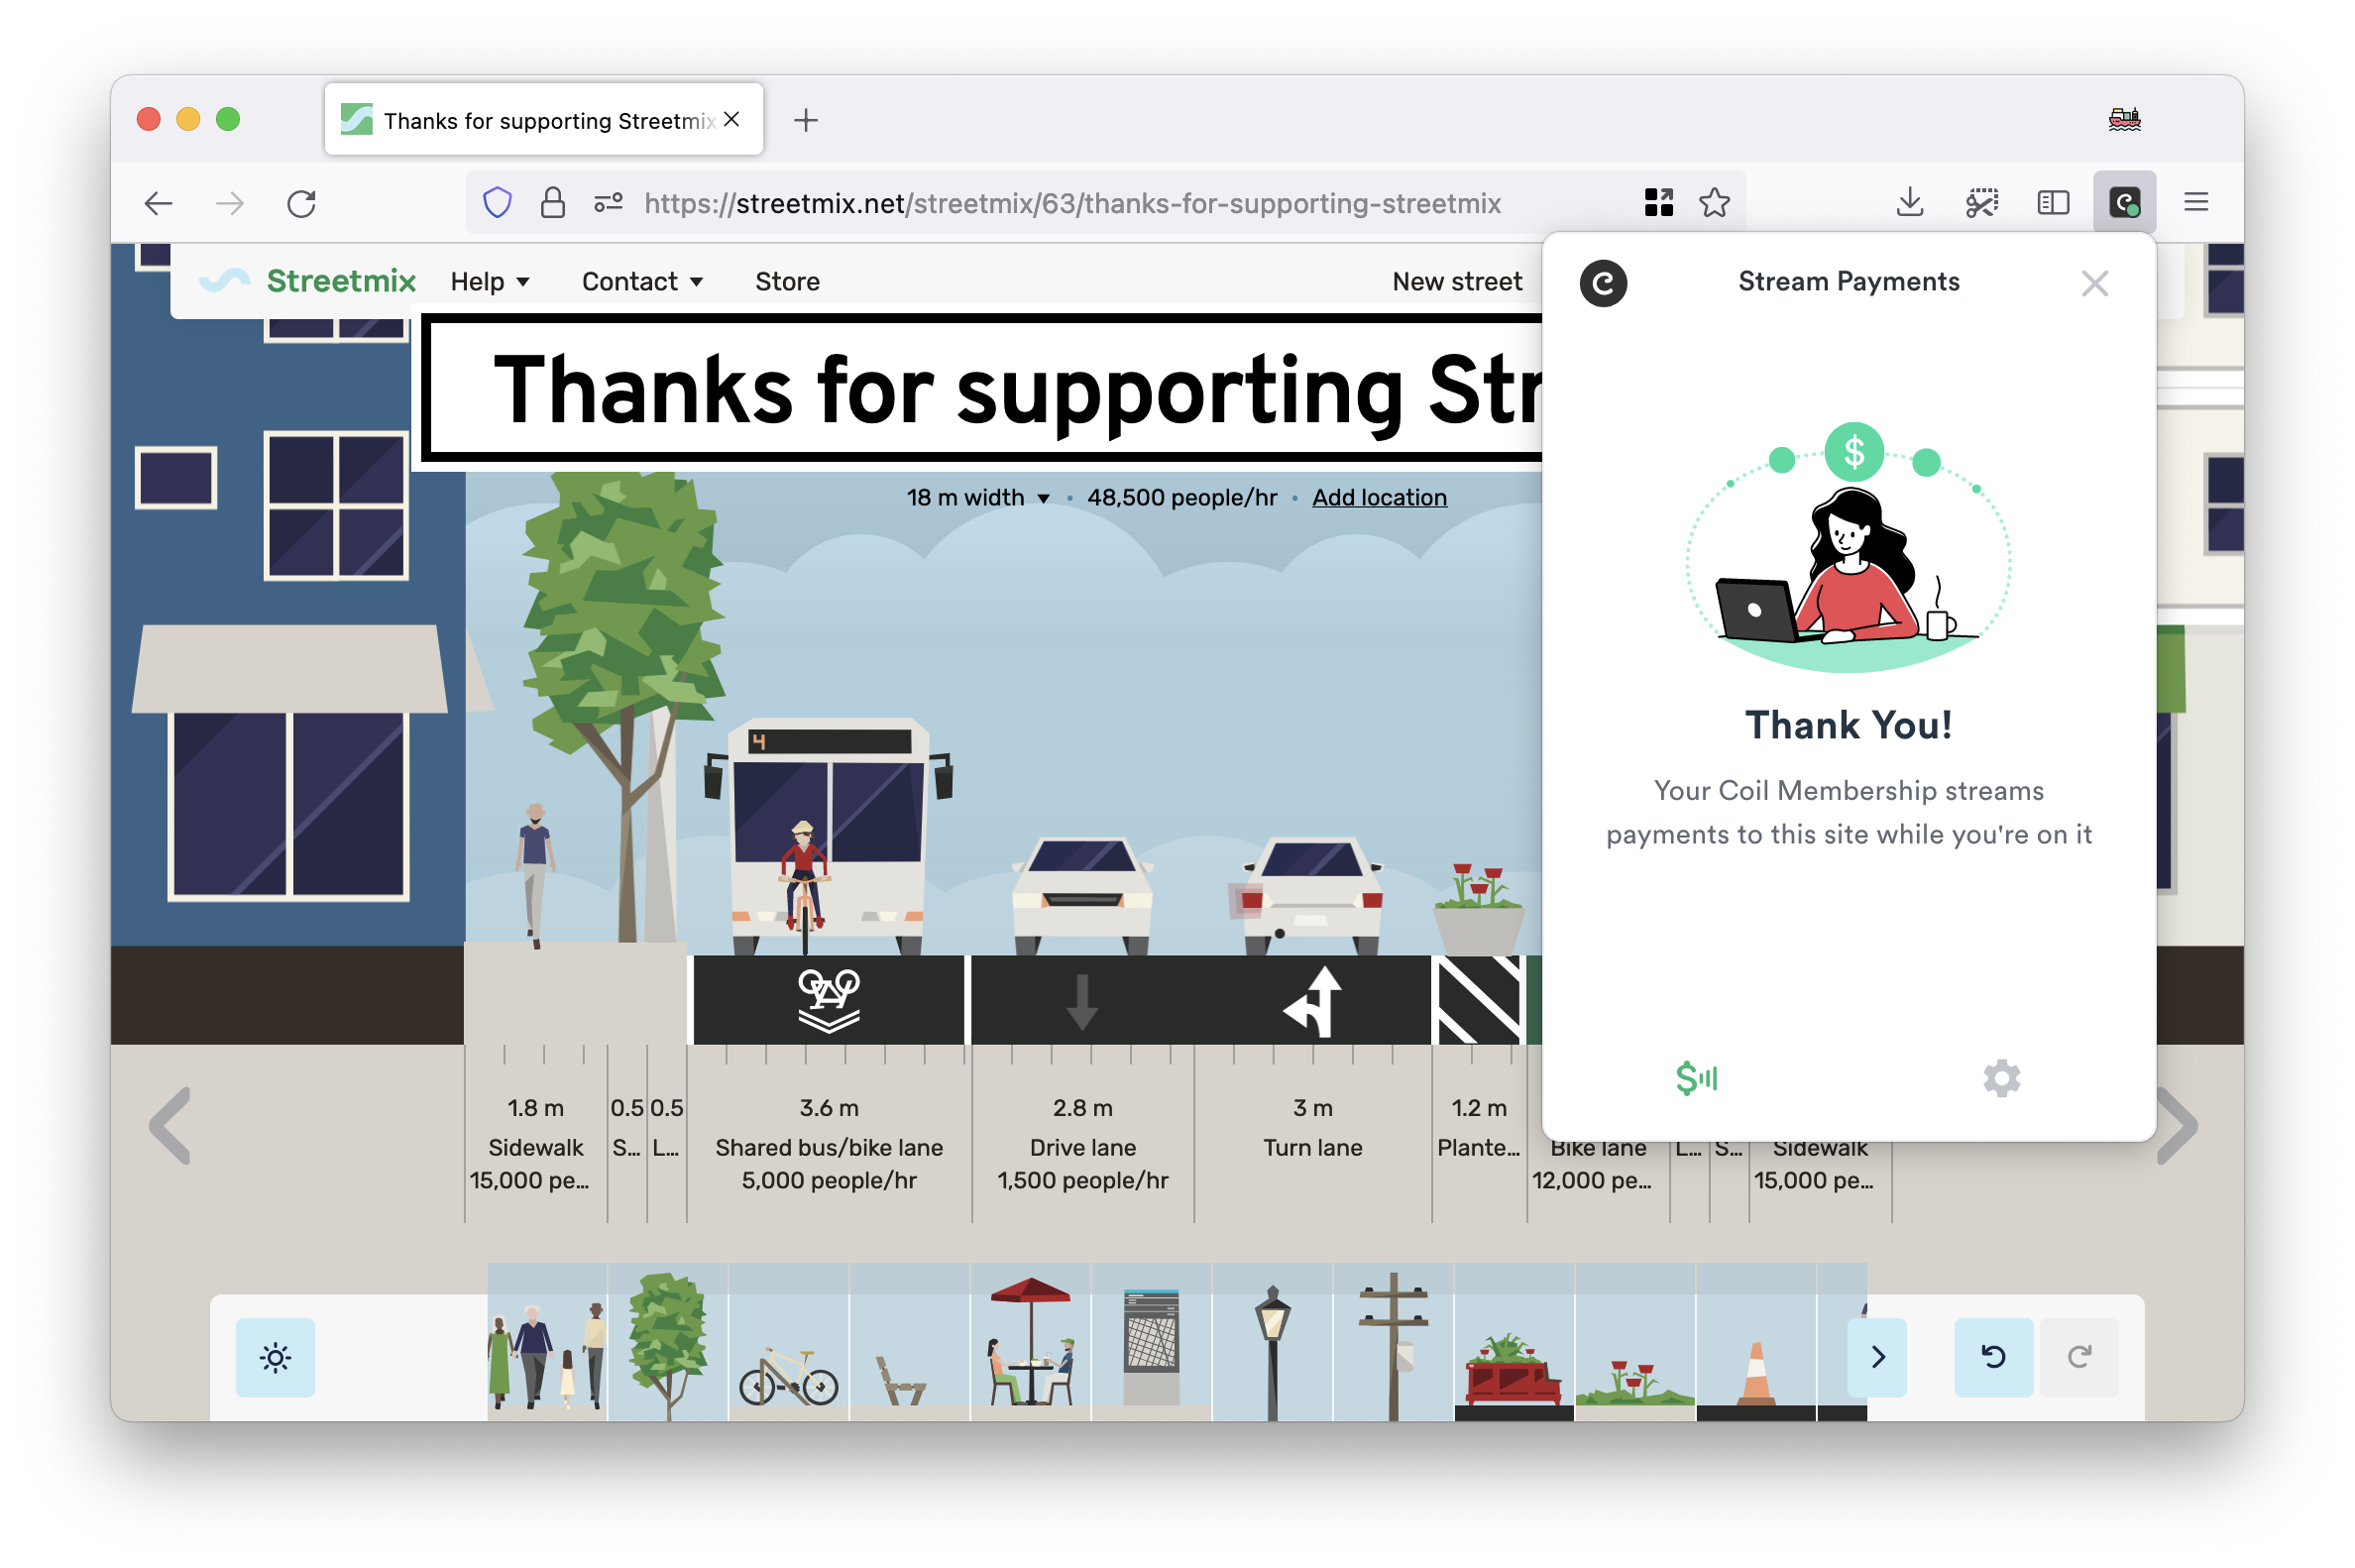
Task: Click the Add location link
Action: (1379, 497)
